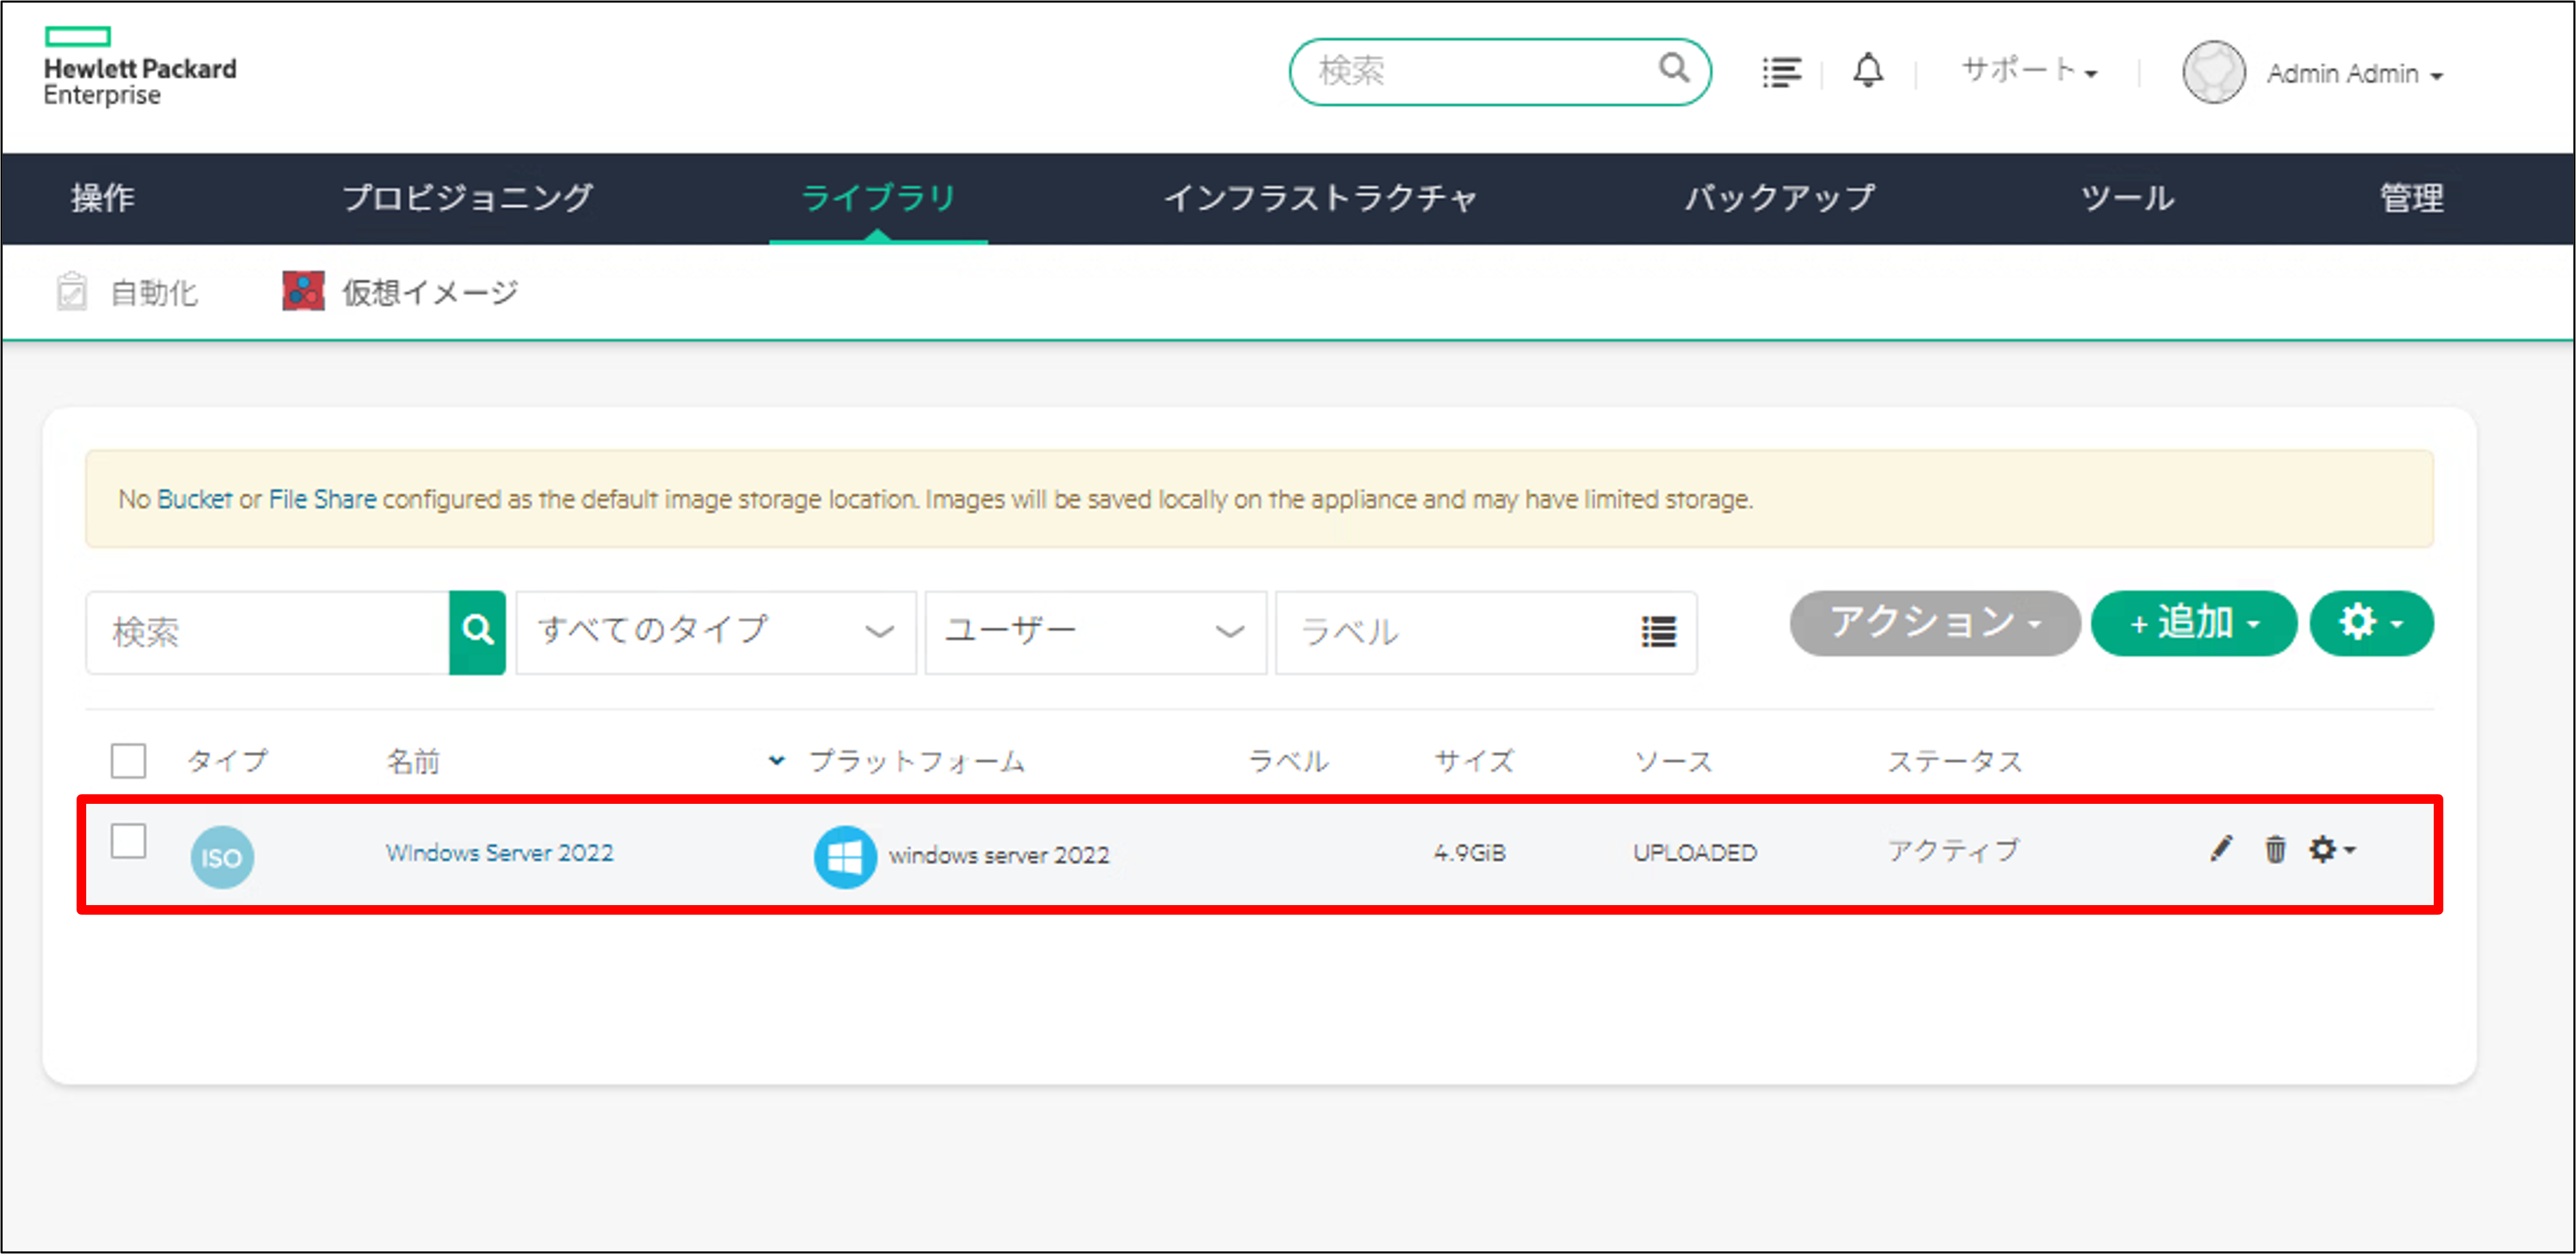Open notifications via the bell icon
This screenshot has height=1254, width=2576.
coord(1868,70)
